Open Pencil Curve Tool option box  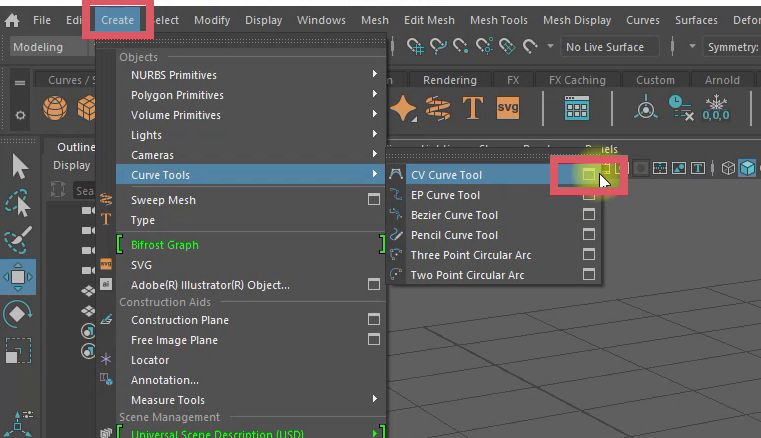tap(589, 235)
